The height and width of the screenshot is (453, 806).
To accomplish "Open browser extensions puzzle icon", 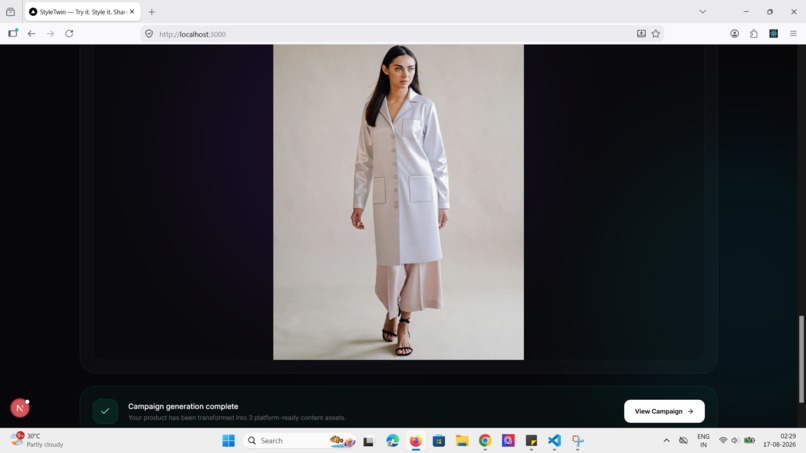I will click(754, 34).
